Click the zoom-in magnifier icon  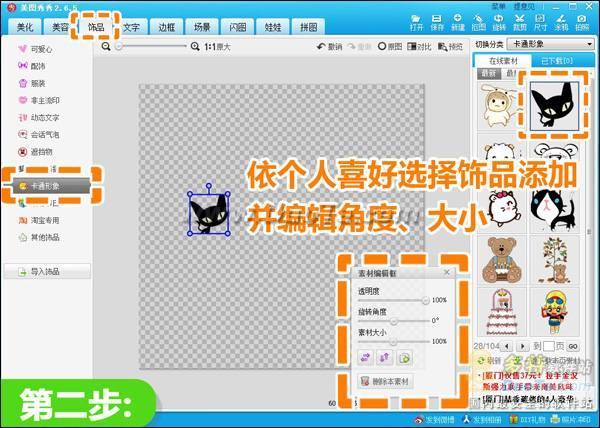pyautogui.click(x=195, y=47)
